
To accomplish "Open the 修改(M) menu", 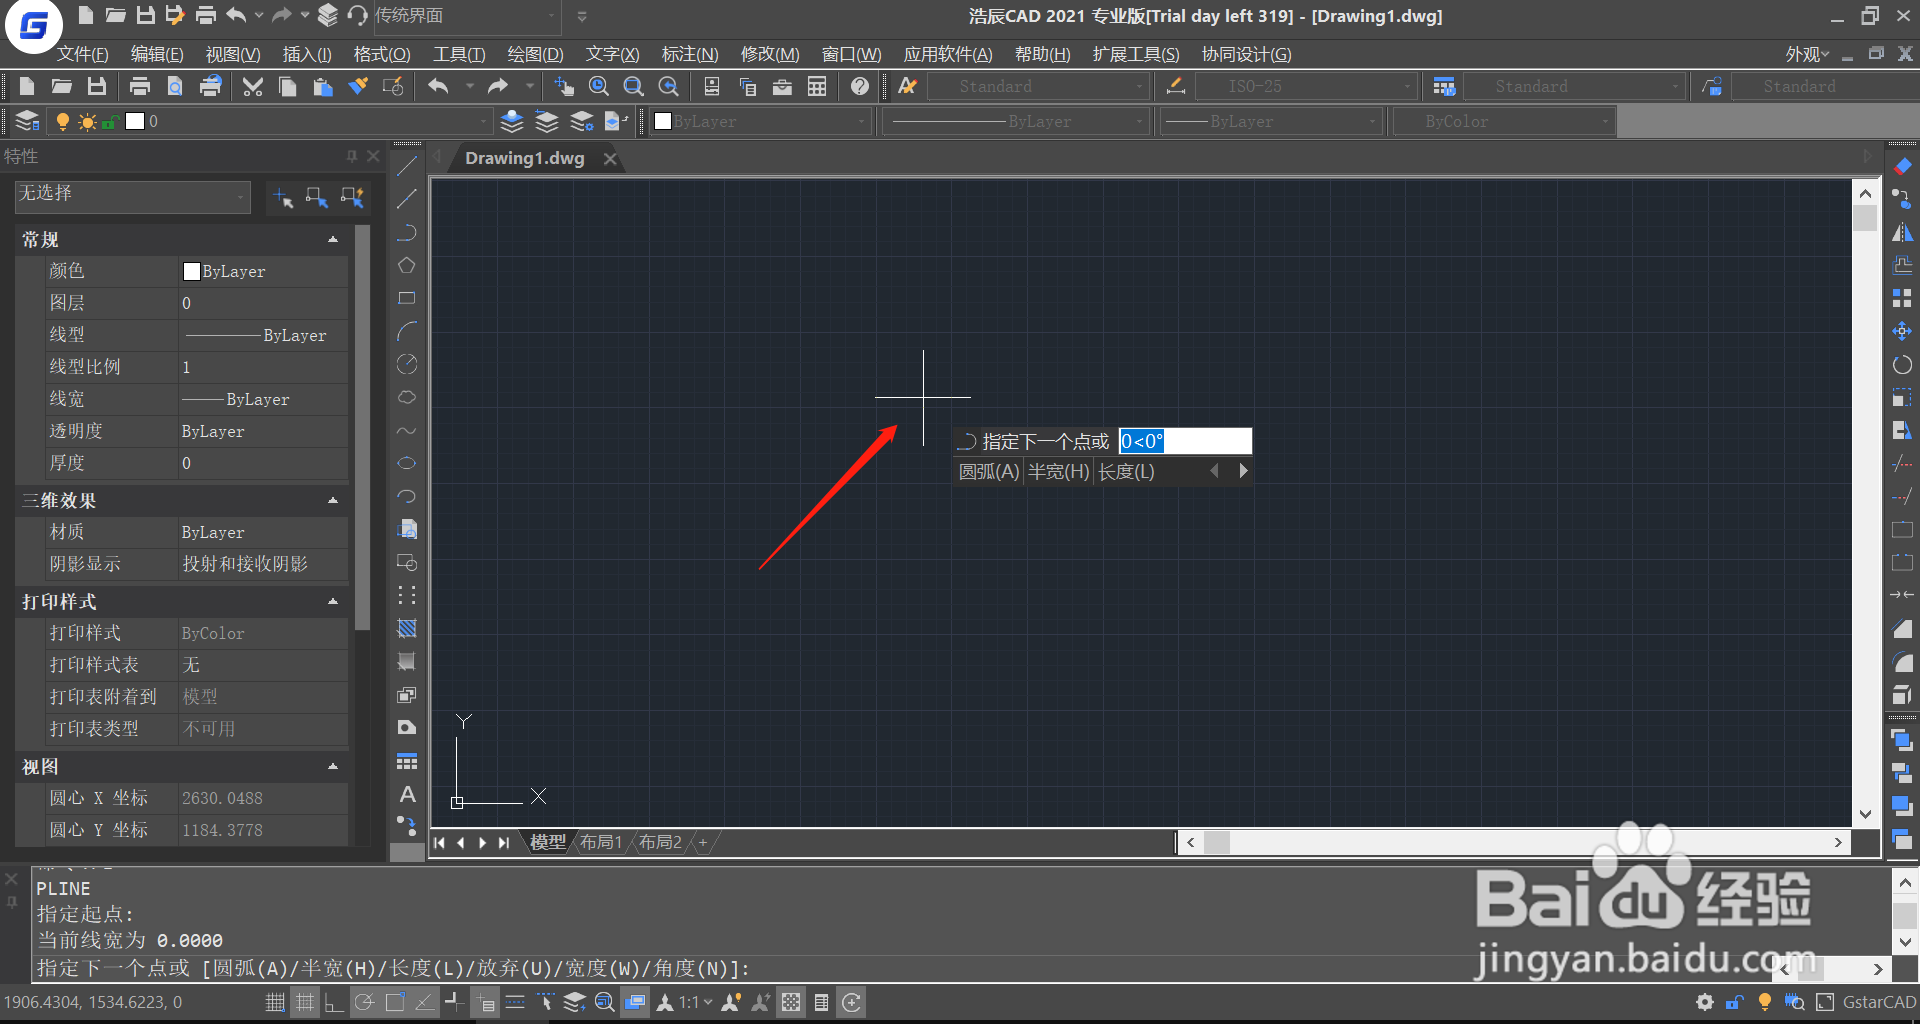I will coord(770,55).
